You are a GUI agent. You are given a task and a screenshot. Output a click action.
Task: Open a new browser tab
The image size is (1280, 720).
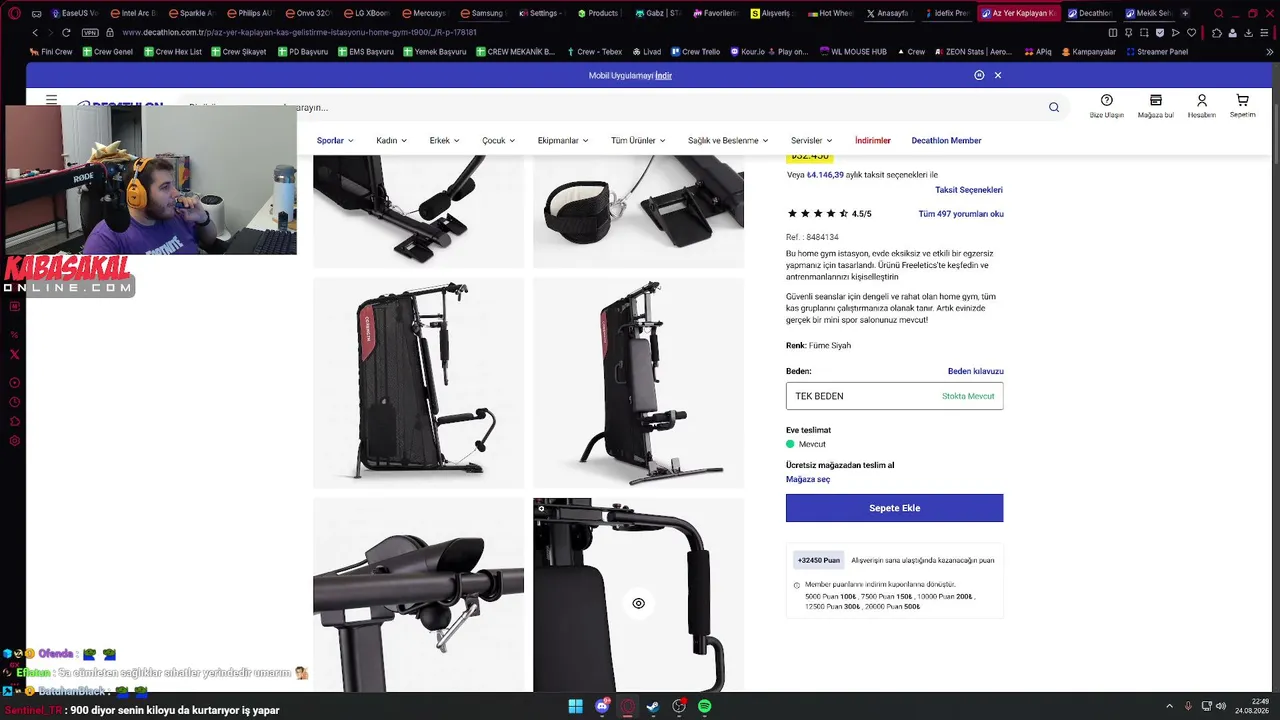point(1186,13)
